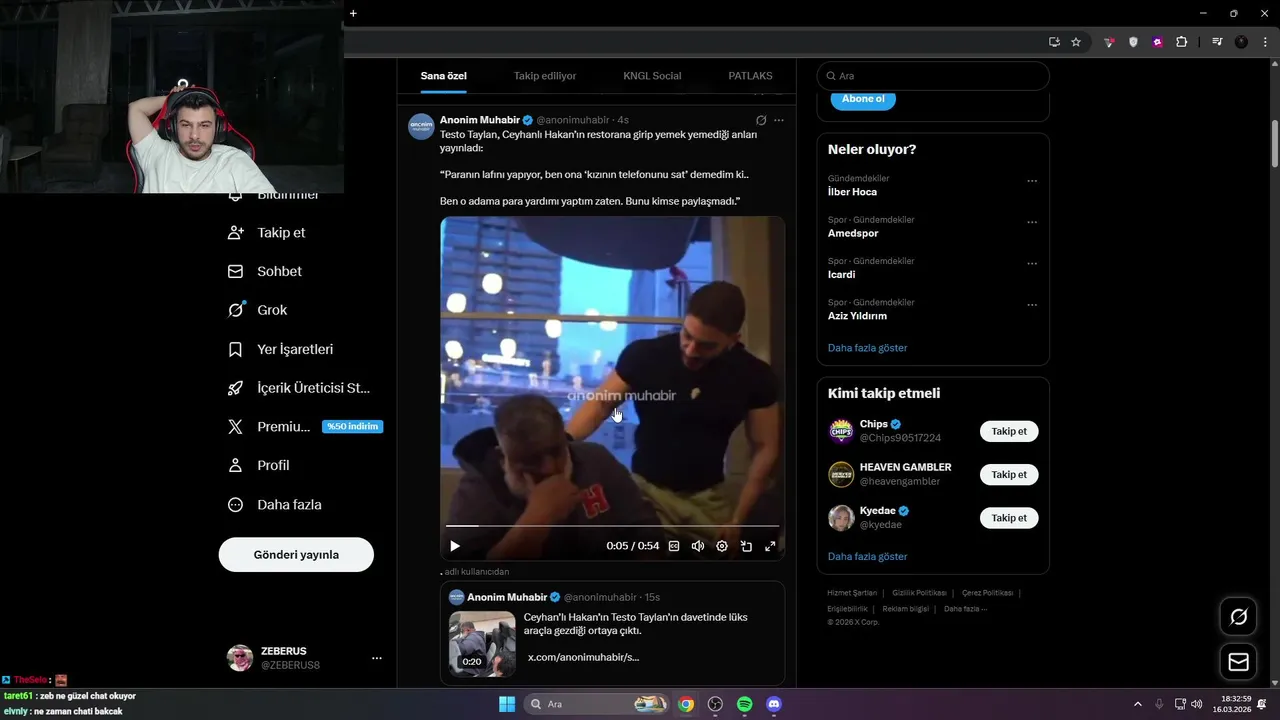Open Sohbet messages in sidebar

pos(265,271)
